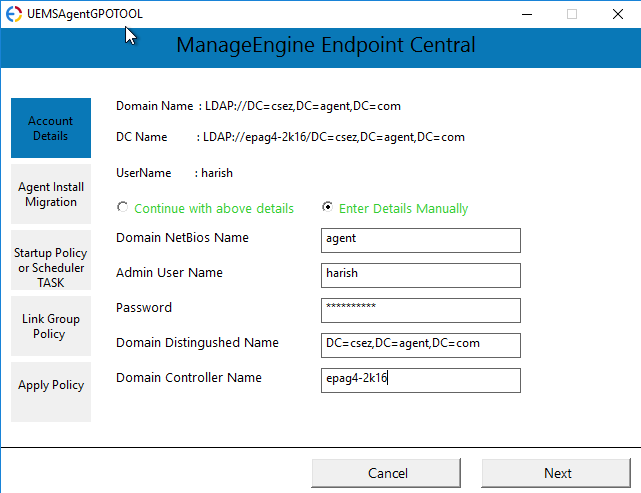Screen dimensions: 641x493
Task: Close the UEMSAgentGPOTOOL window
Action: [618, 14]
